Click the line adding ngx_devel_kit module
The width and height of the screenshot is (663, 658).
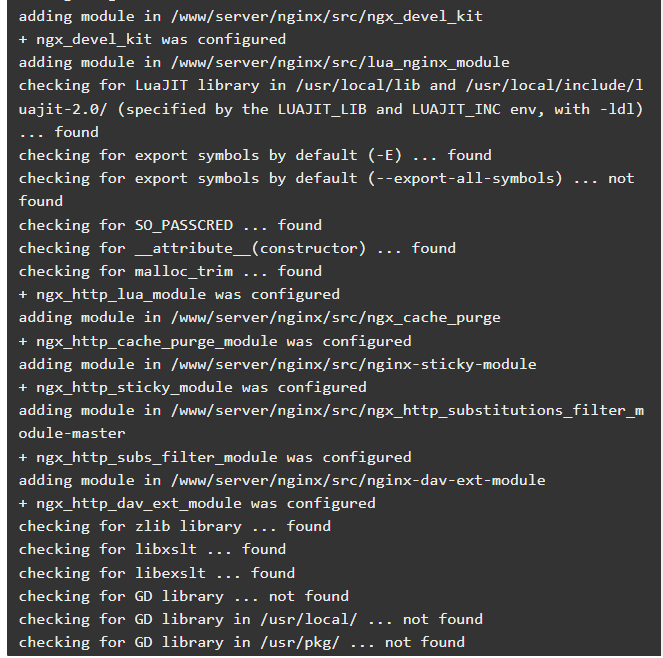250,16
